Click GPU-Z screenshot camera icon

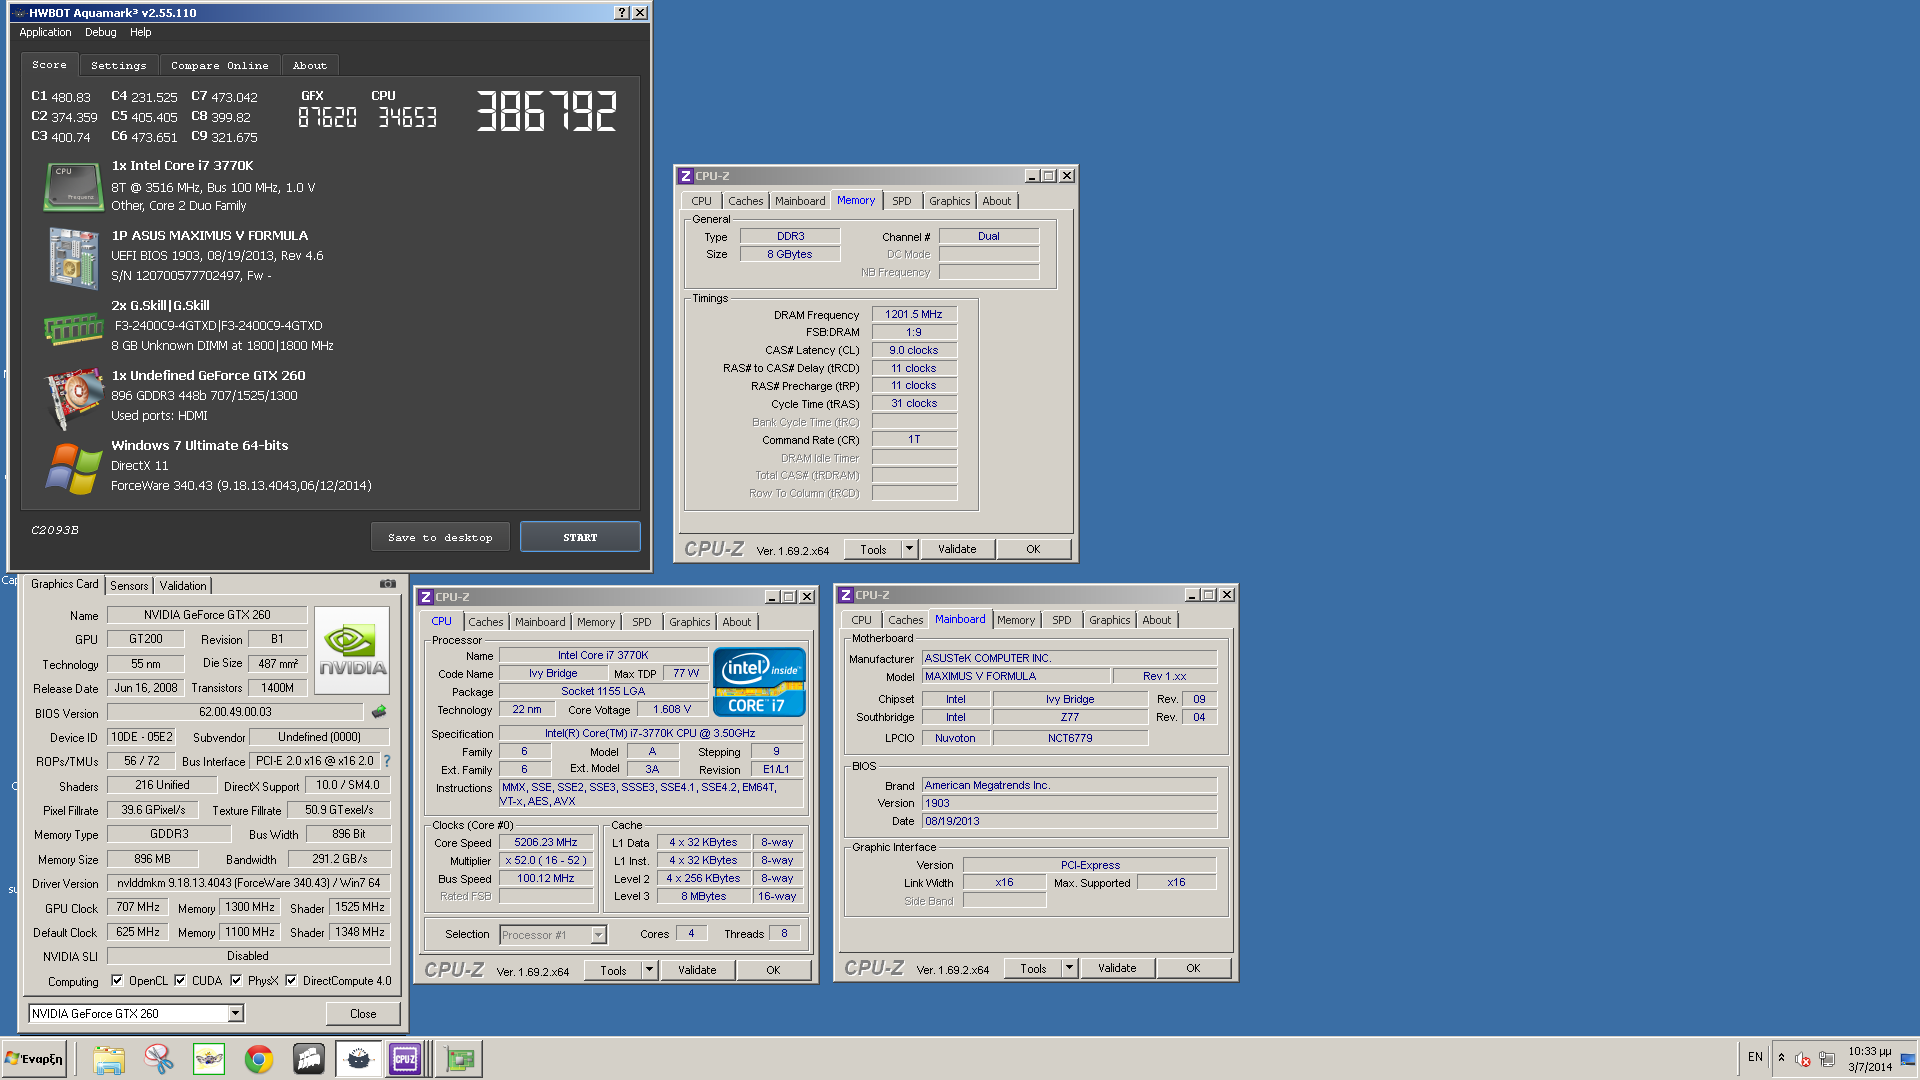(x=388, y=584)
